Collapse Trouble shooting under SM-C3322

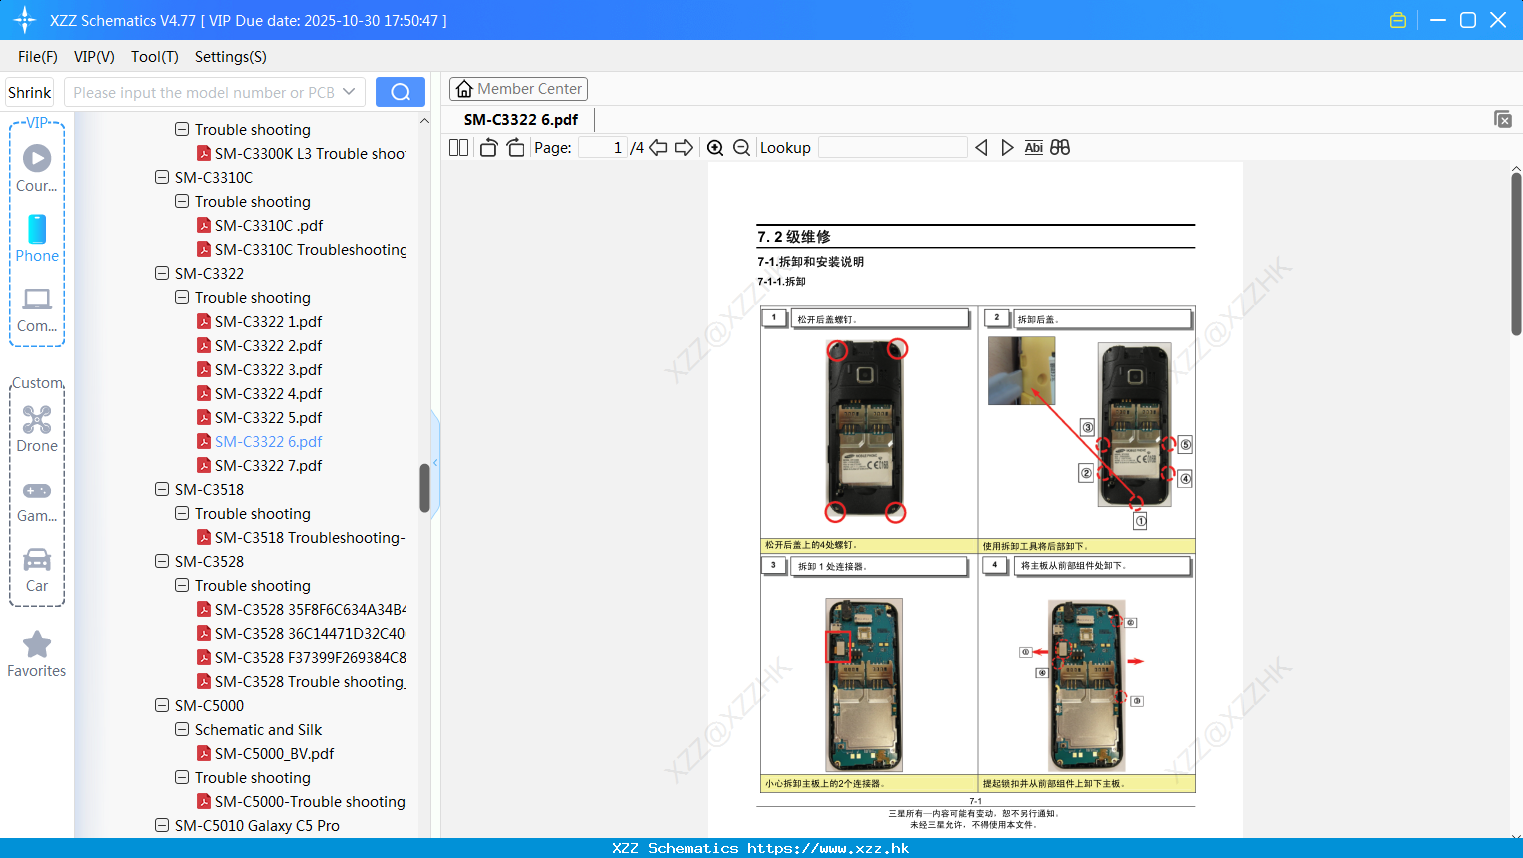click(x=182, y=297)
